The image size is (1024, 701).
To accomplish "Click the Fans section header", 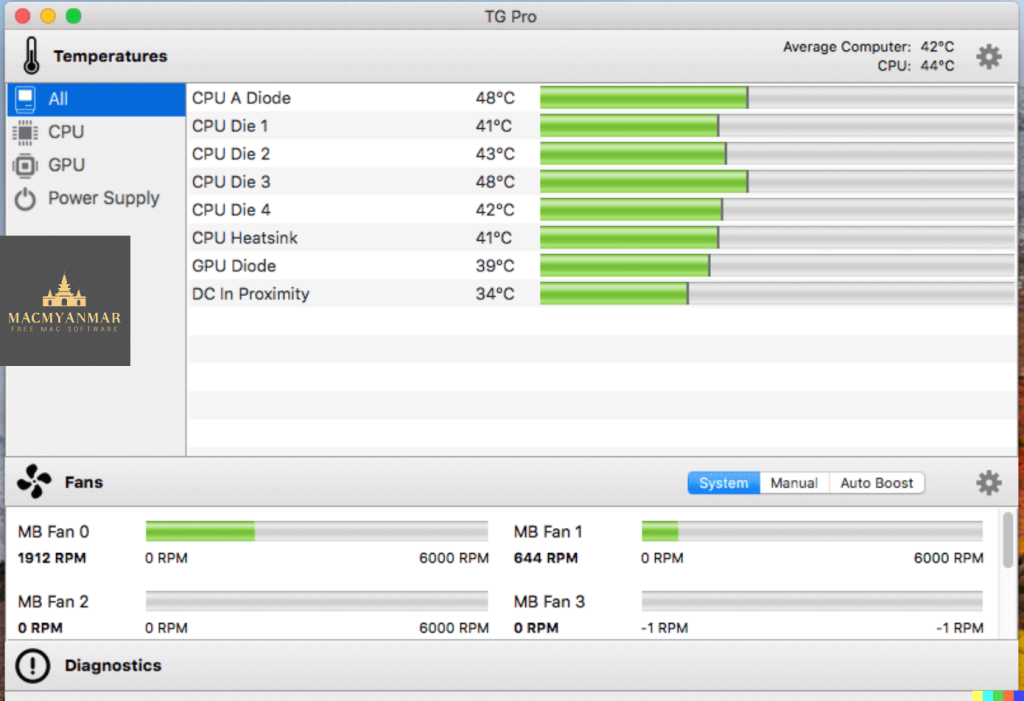I will pos(84,482).
